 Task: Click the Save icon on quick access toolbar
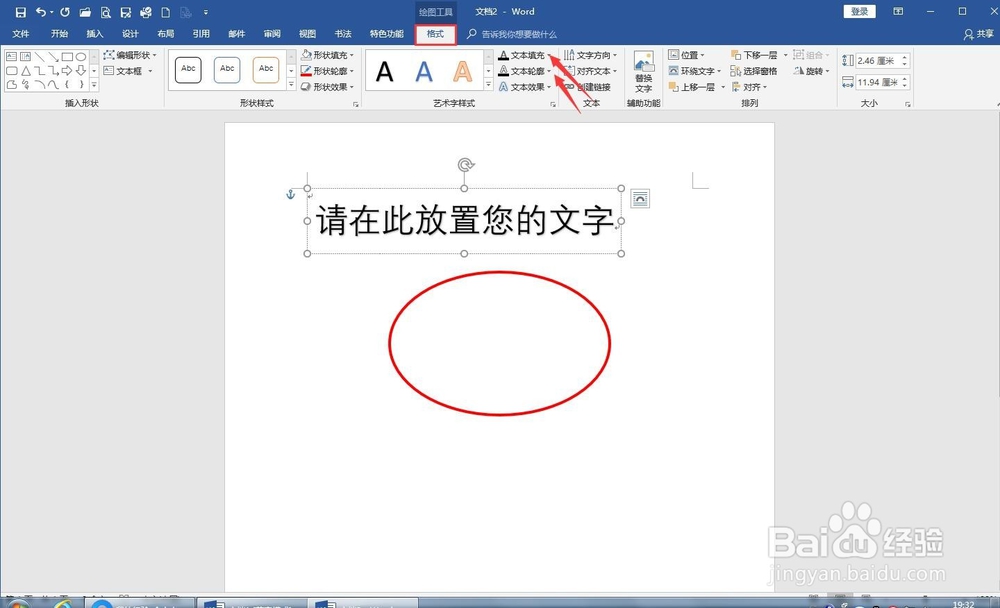[20, 11]
